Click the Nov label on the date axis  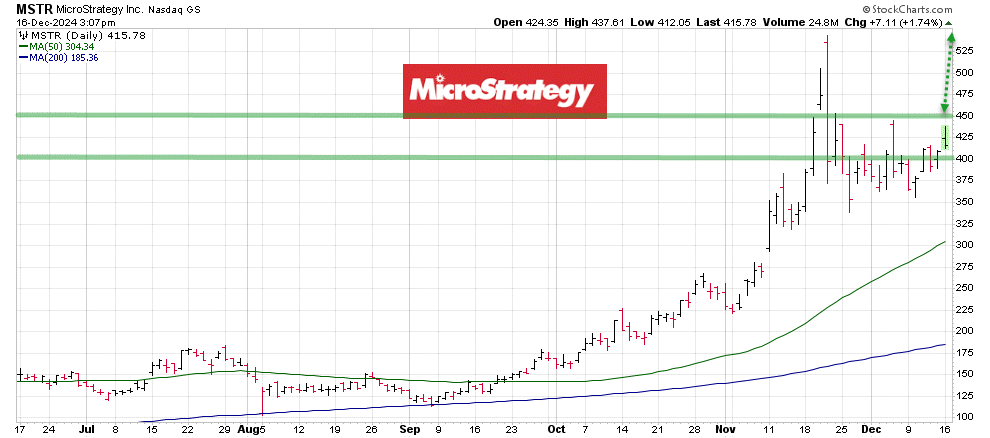(726, 427)
